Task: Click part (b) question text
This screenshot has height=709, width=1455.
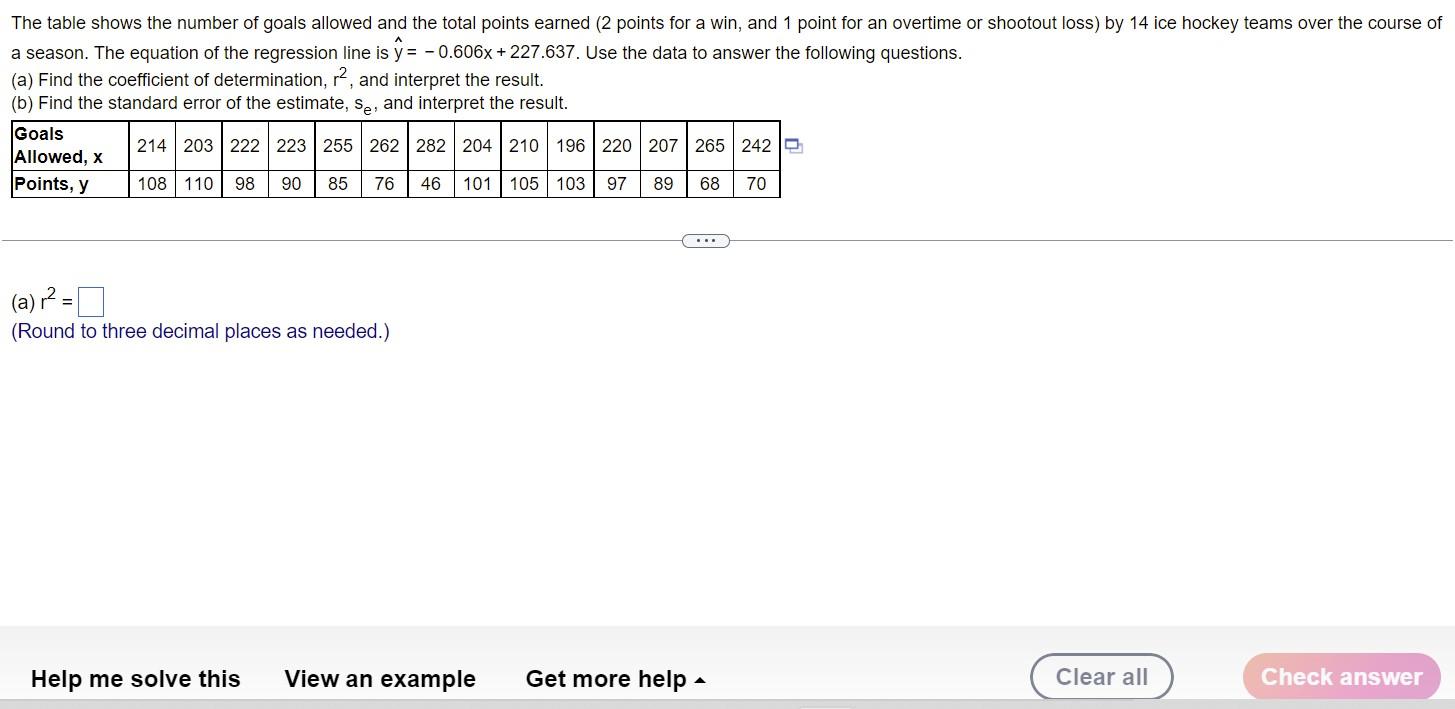Action: coord(289,102)
